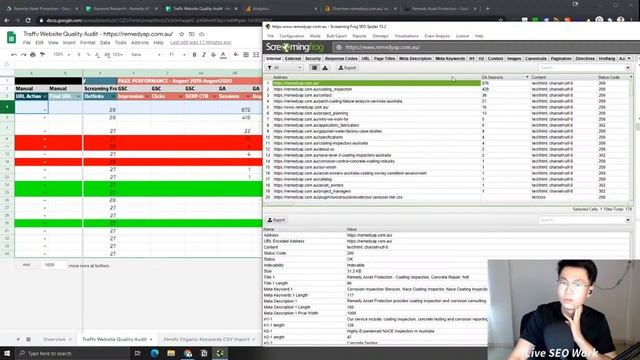640x360 pixels.
Task: Open filter dropdown on SERP CTR column
Action: pos(214,96)
